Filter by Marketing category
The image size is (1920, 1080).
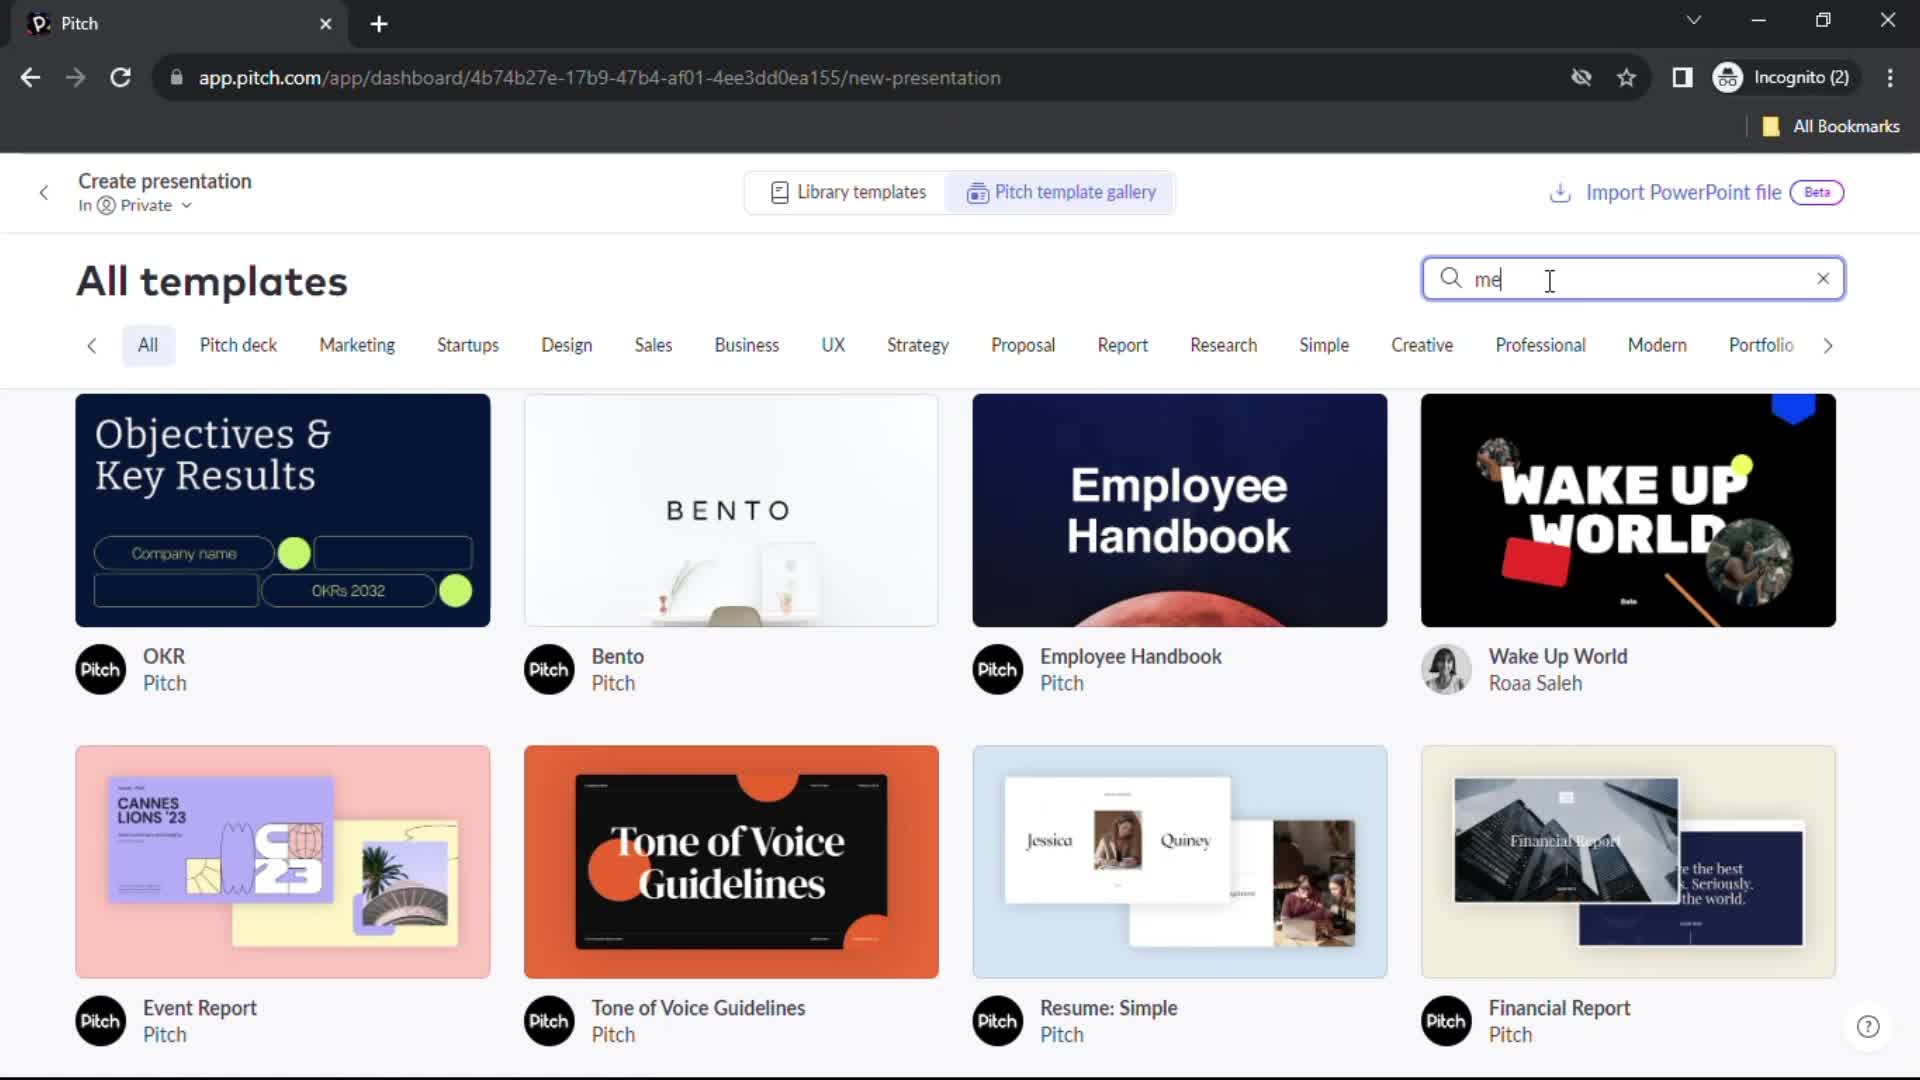click(357, 345)
